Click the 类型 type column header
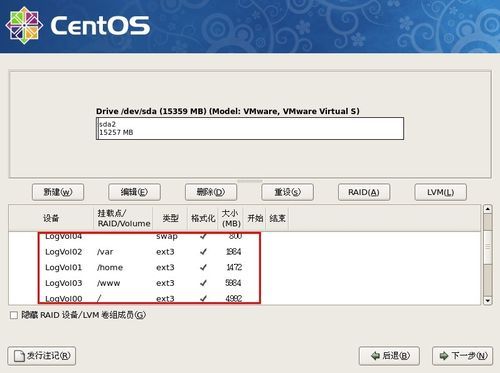This screenshot has height=373, width=500. (170, 218)
